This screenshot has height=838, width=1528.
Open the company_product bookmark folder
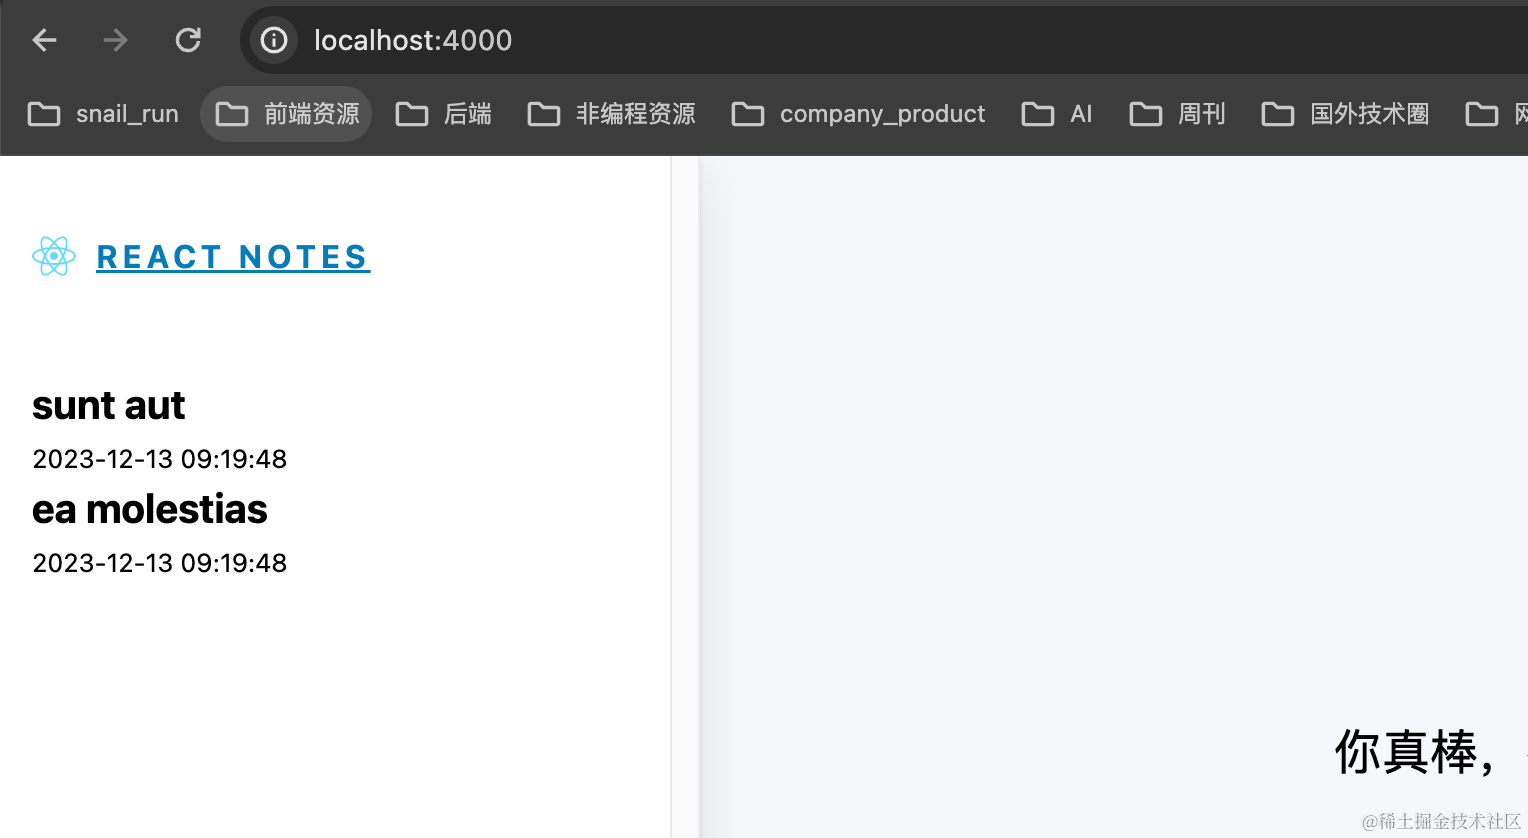coord(858,114)
